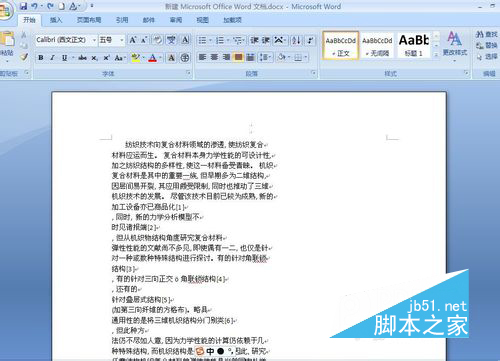Apply the 无间隔 style
The height and width of the screenshot is (361, 500).
point(377,46)
